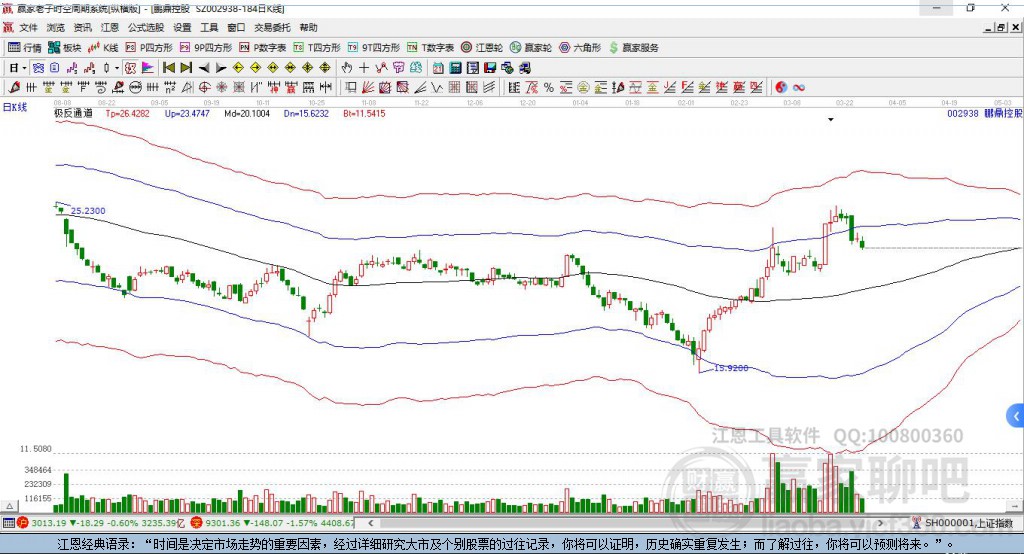The width and height of the screenshot is (1024, 554).
Task: Open the 文件 menu
Action: click(29, 27)
